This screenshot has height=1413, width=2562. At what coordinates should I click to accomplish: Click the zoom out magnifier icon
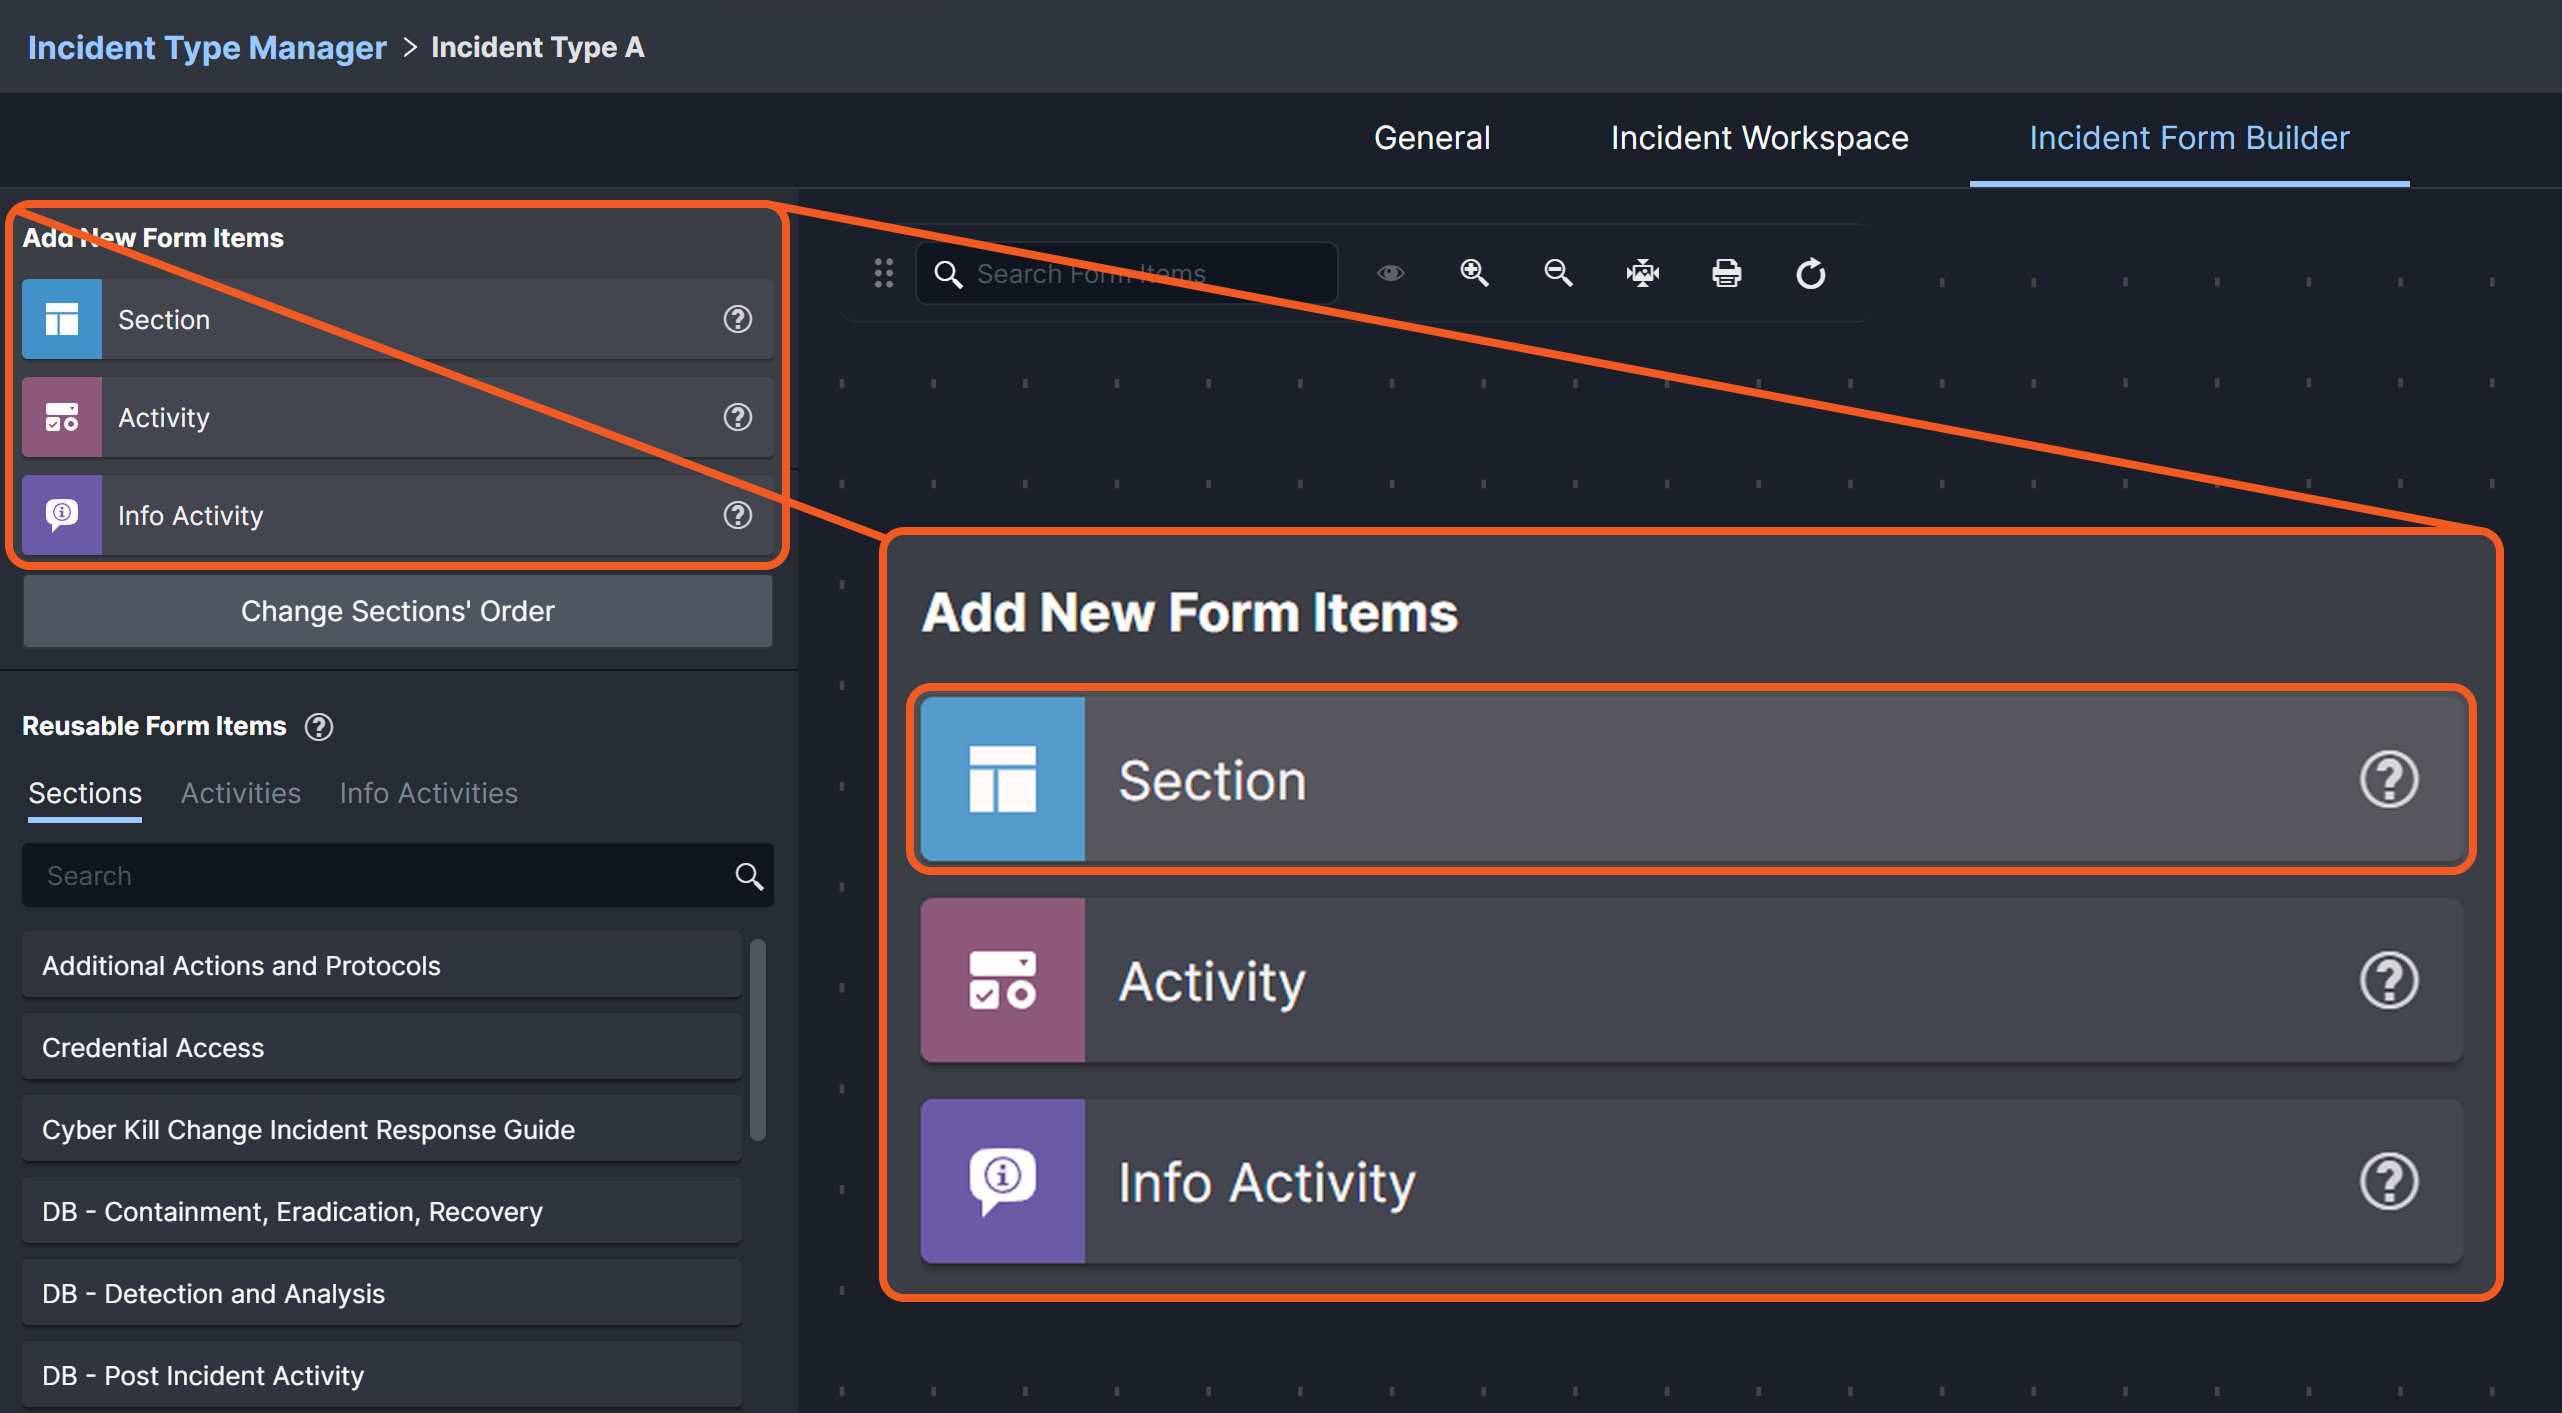pos(1558,273)
